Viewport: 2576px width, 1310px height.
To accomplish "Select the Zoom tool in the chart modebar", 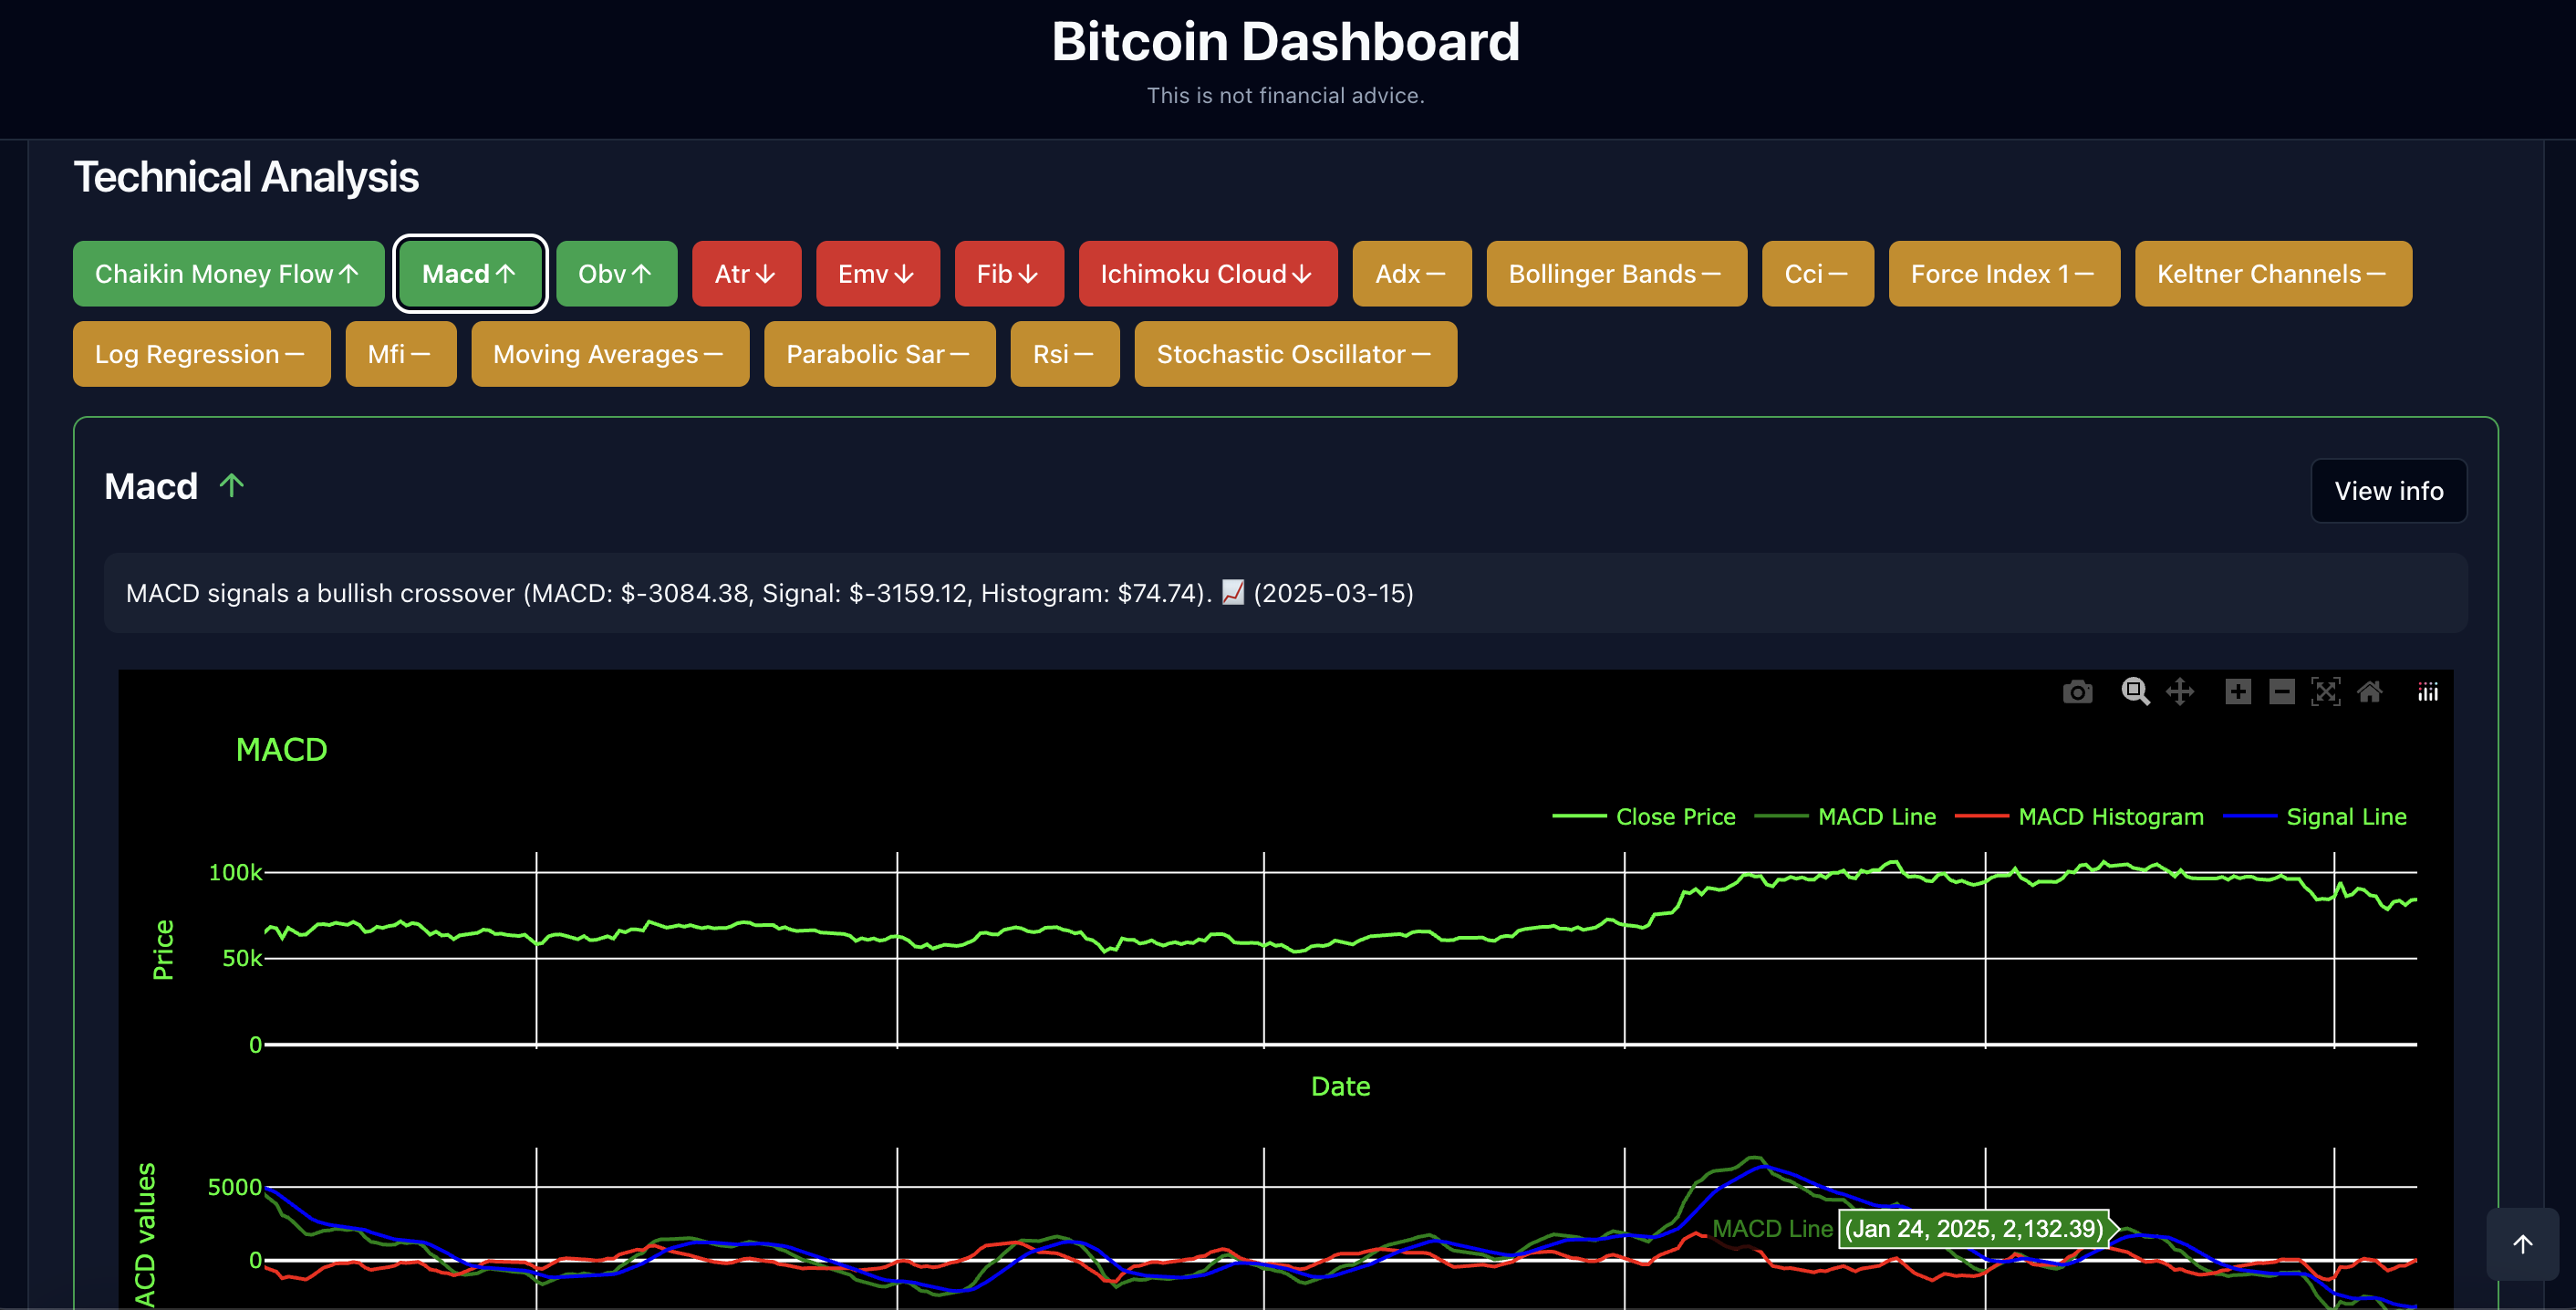I will 2134,692.
